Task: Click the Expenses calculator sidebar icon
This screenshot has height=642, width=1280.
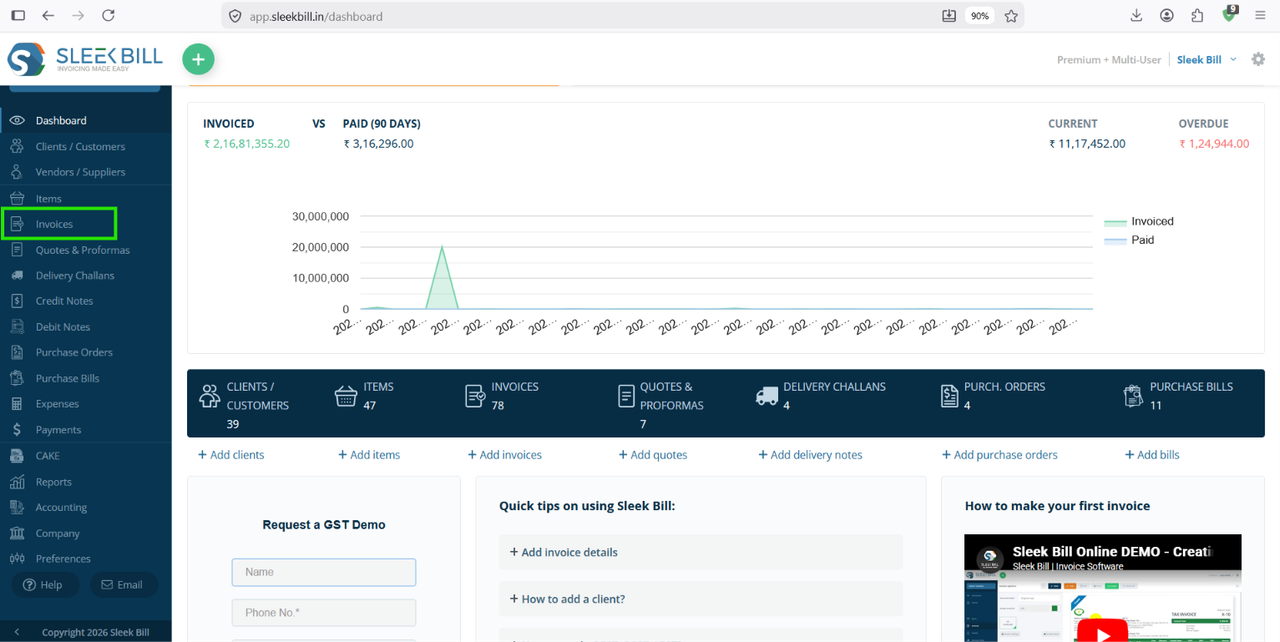Action: coord(17,404)
